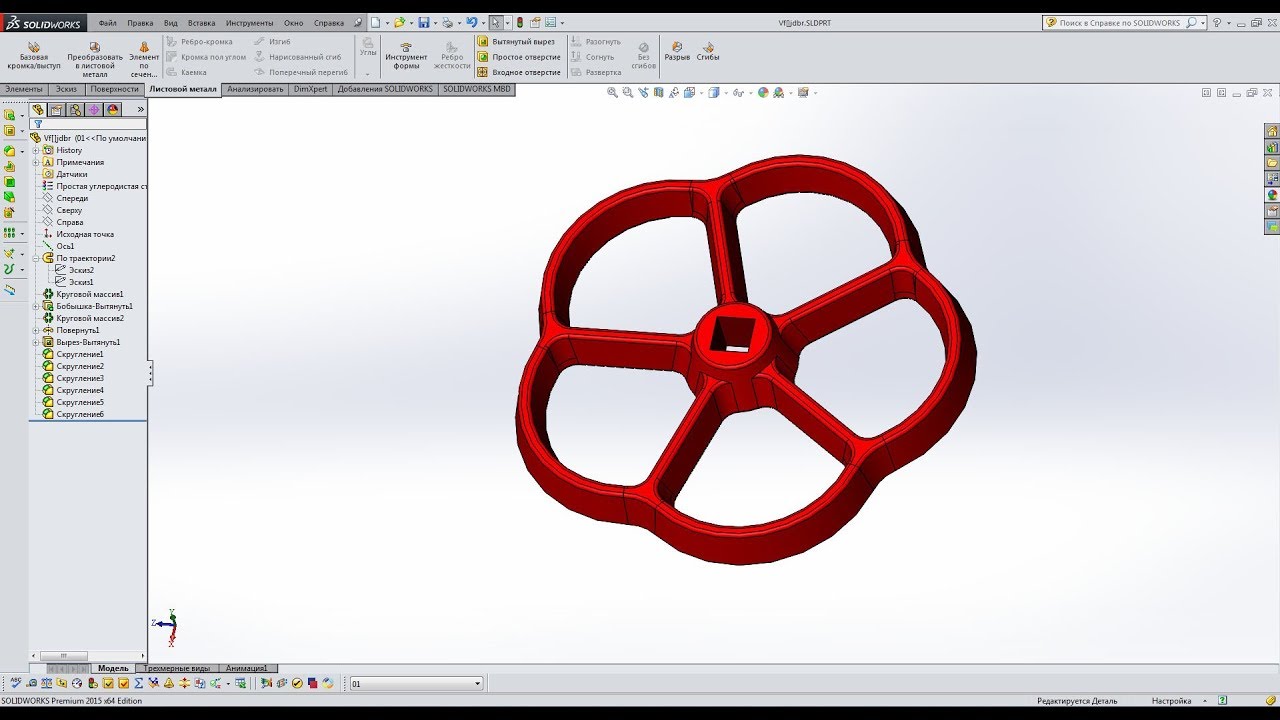Click the Save floppy disk icon
1280x720 pixels.
tap(424, 23)
